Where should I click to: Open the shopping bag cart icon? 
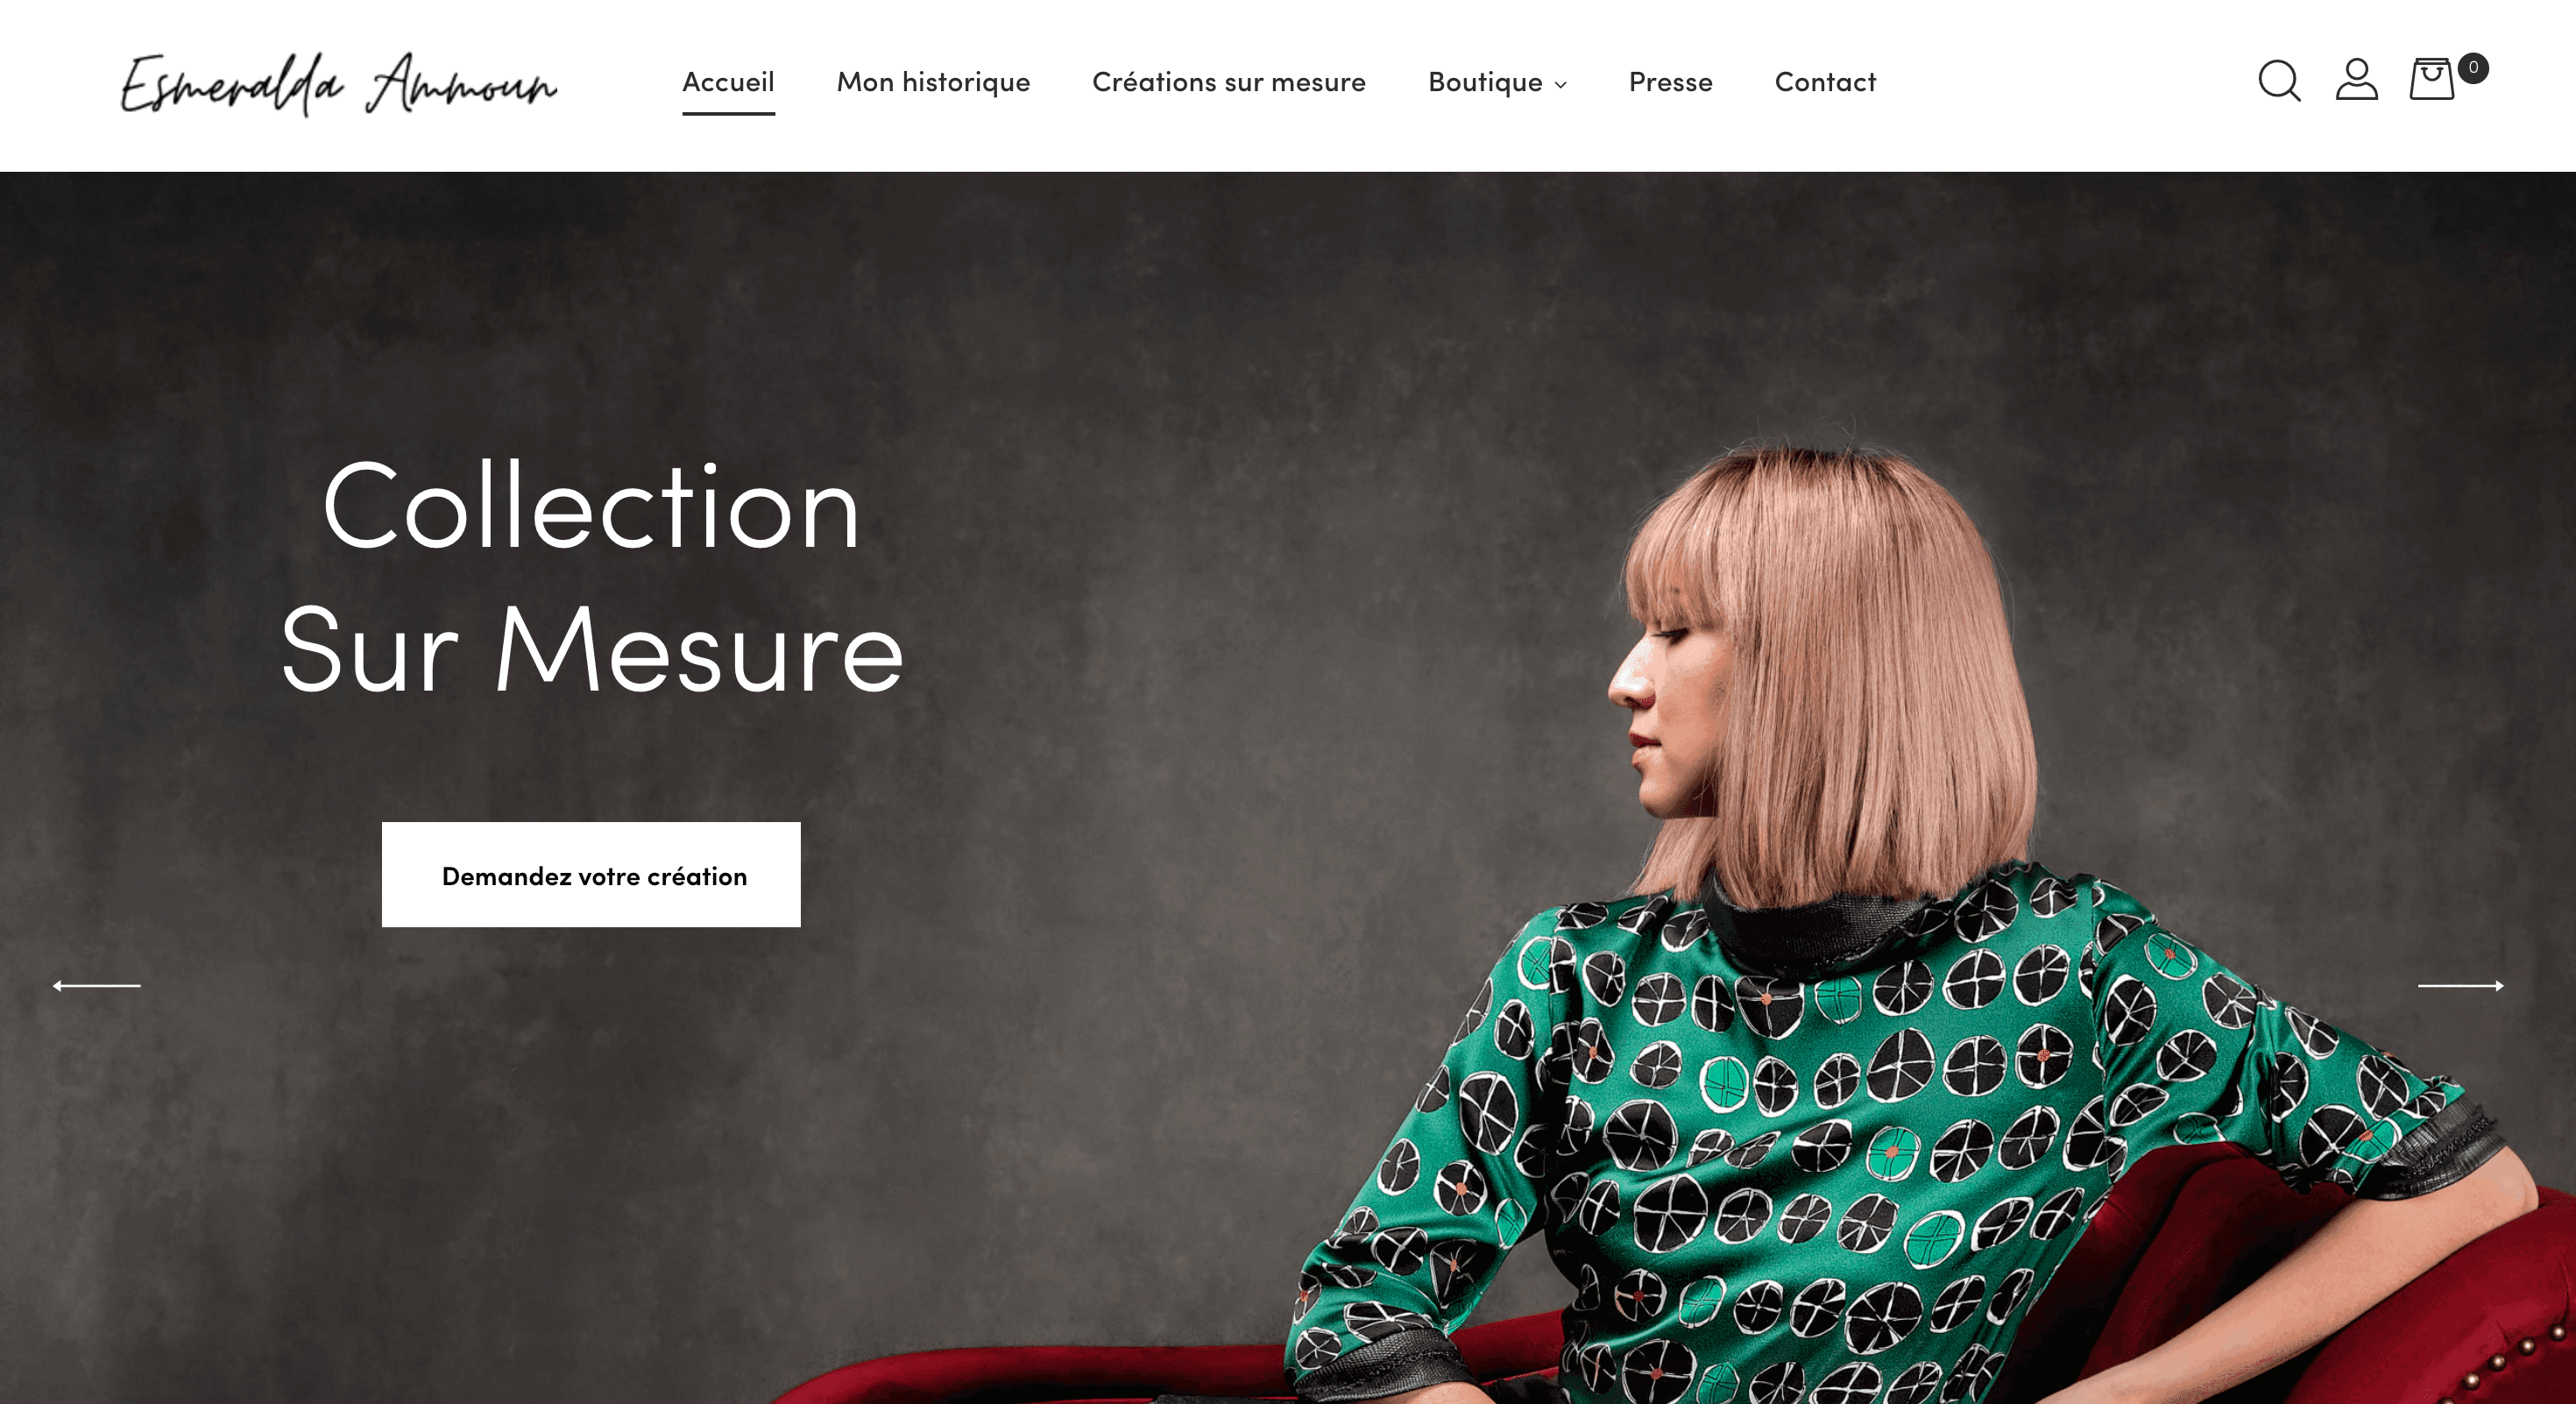(2431, 79)
